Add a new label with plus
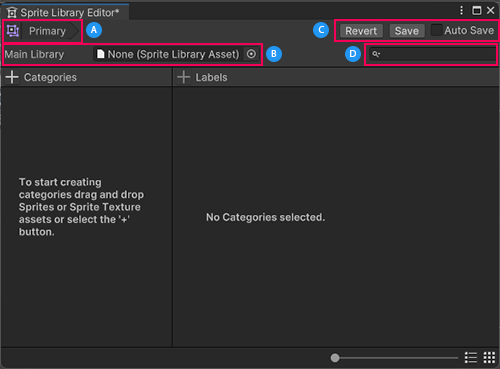500x369 pixels. tap(183, 77)
